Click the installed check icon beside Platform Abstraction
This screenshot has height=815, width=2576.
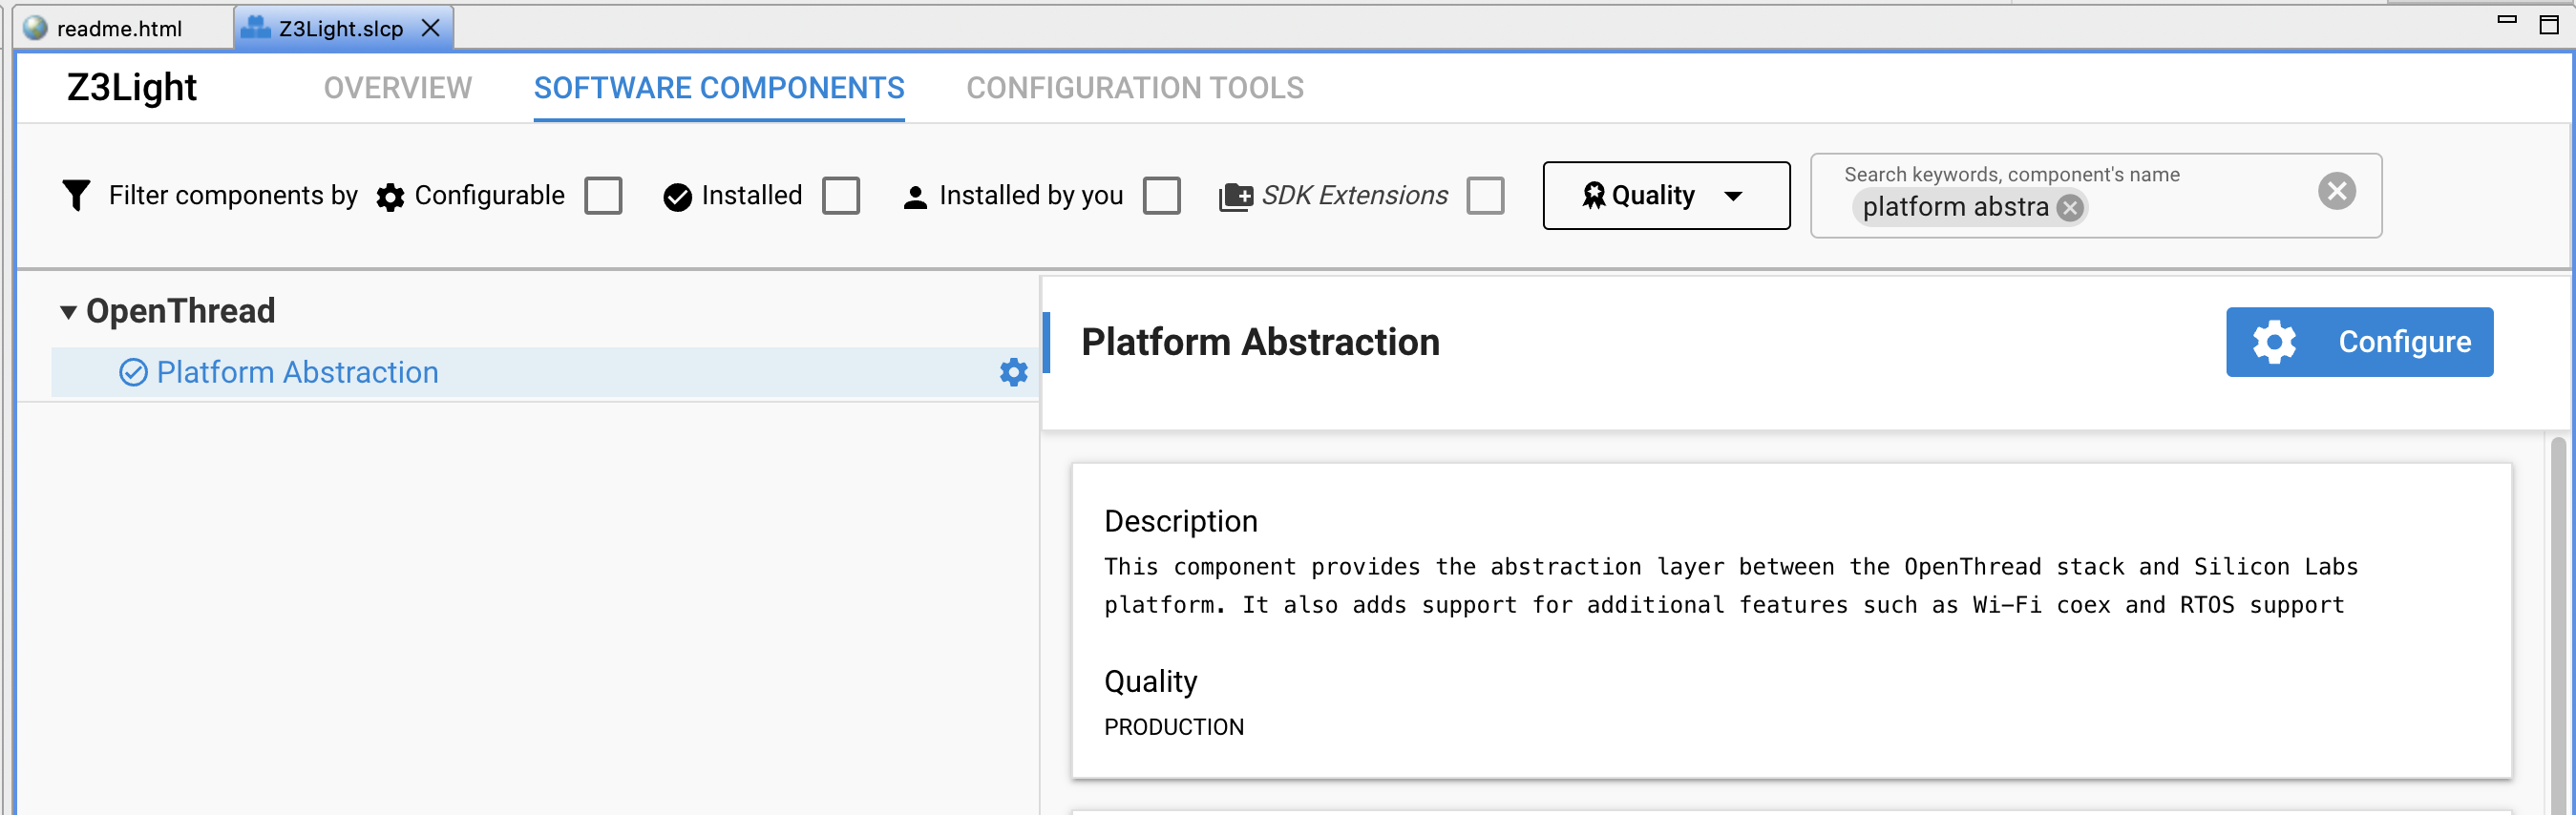click(133, 373)
